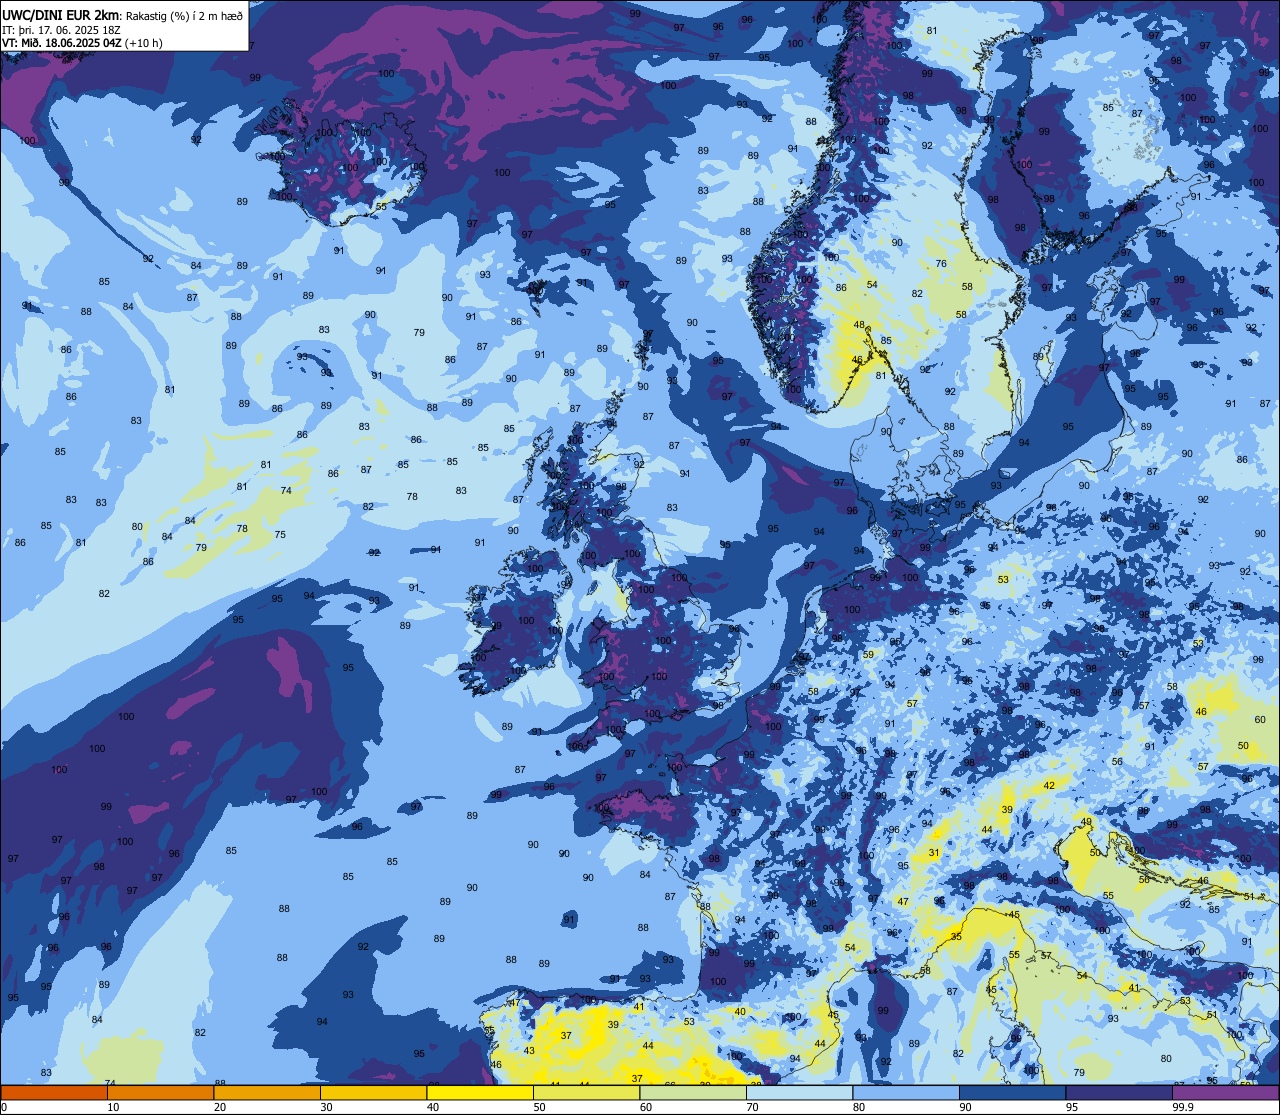Click the amber 30–40 legend color segment

(x=373, y=1093)
